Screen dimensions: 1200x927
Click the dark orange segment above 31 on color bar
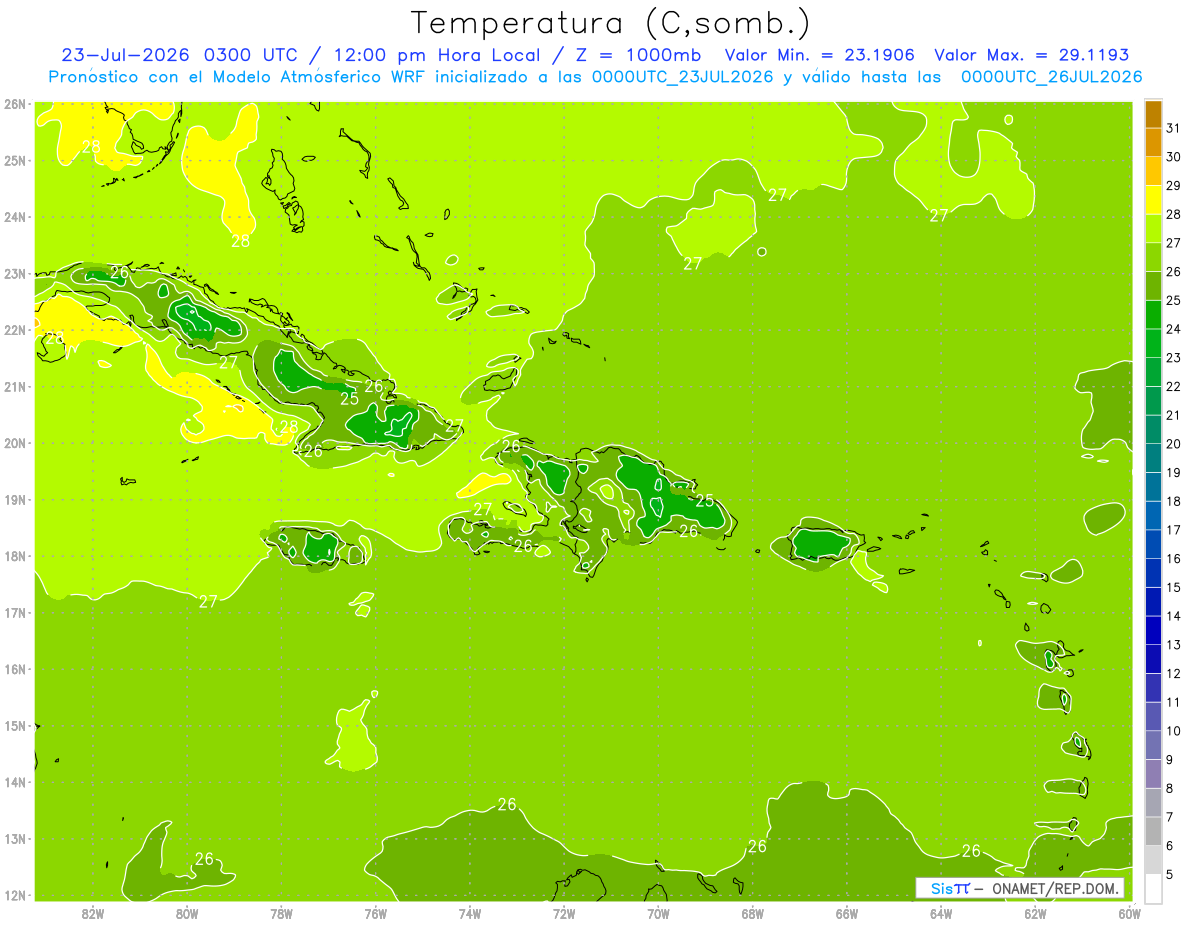(1153, 114)
